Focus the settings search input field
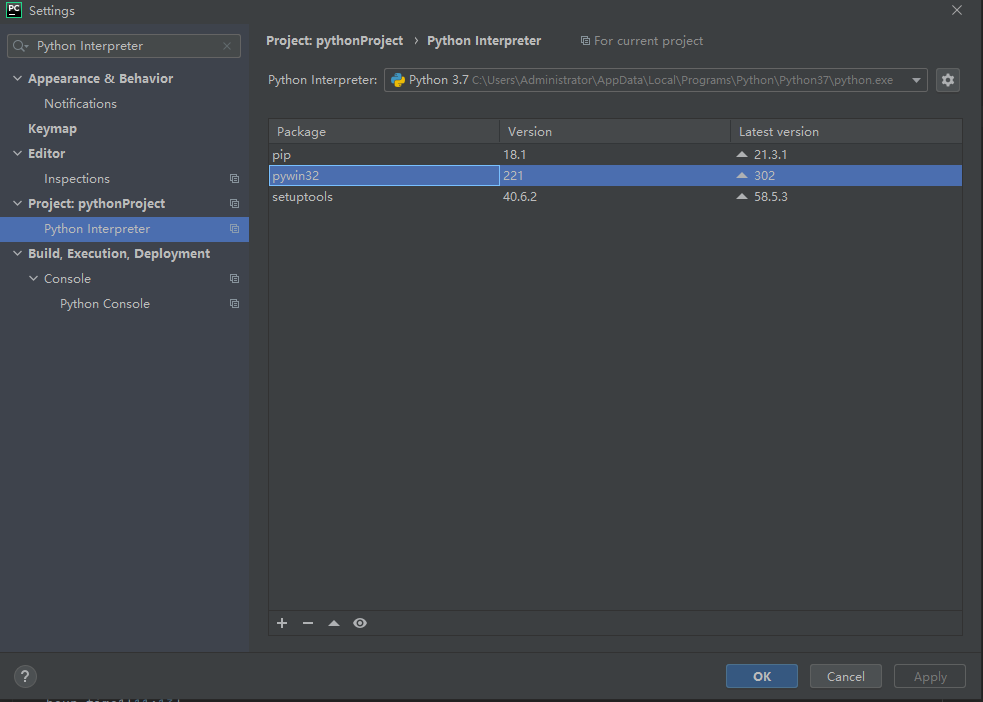 [x=125, y=46]
